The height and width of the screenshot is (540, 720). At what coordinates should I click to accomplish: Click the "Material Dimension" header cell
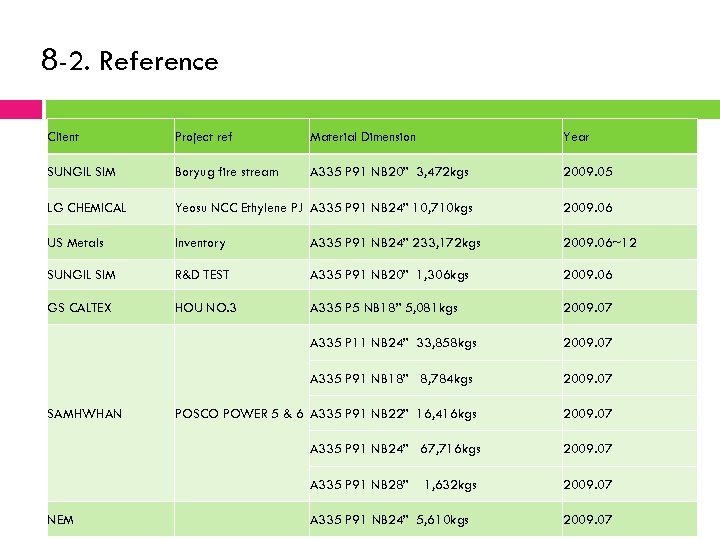[x=363, y=136]
